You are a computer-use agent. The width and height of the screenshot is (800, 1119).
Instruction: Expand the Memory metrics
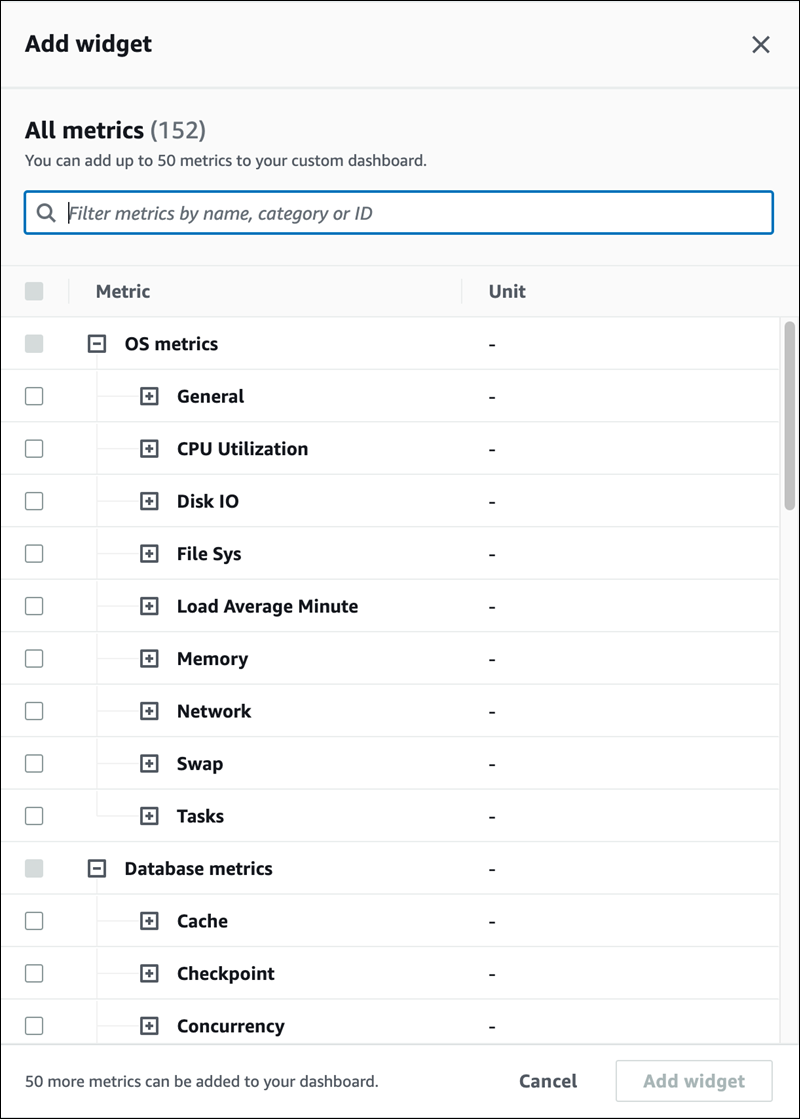[x=148, y=658]
